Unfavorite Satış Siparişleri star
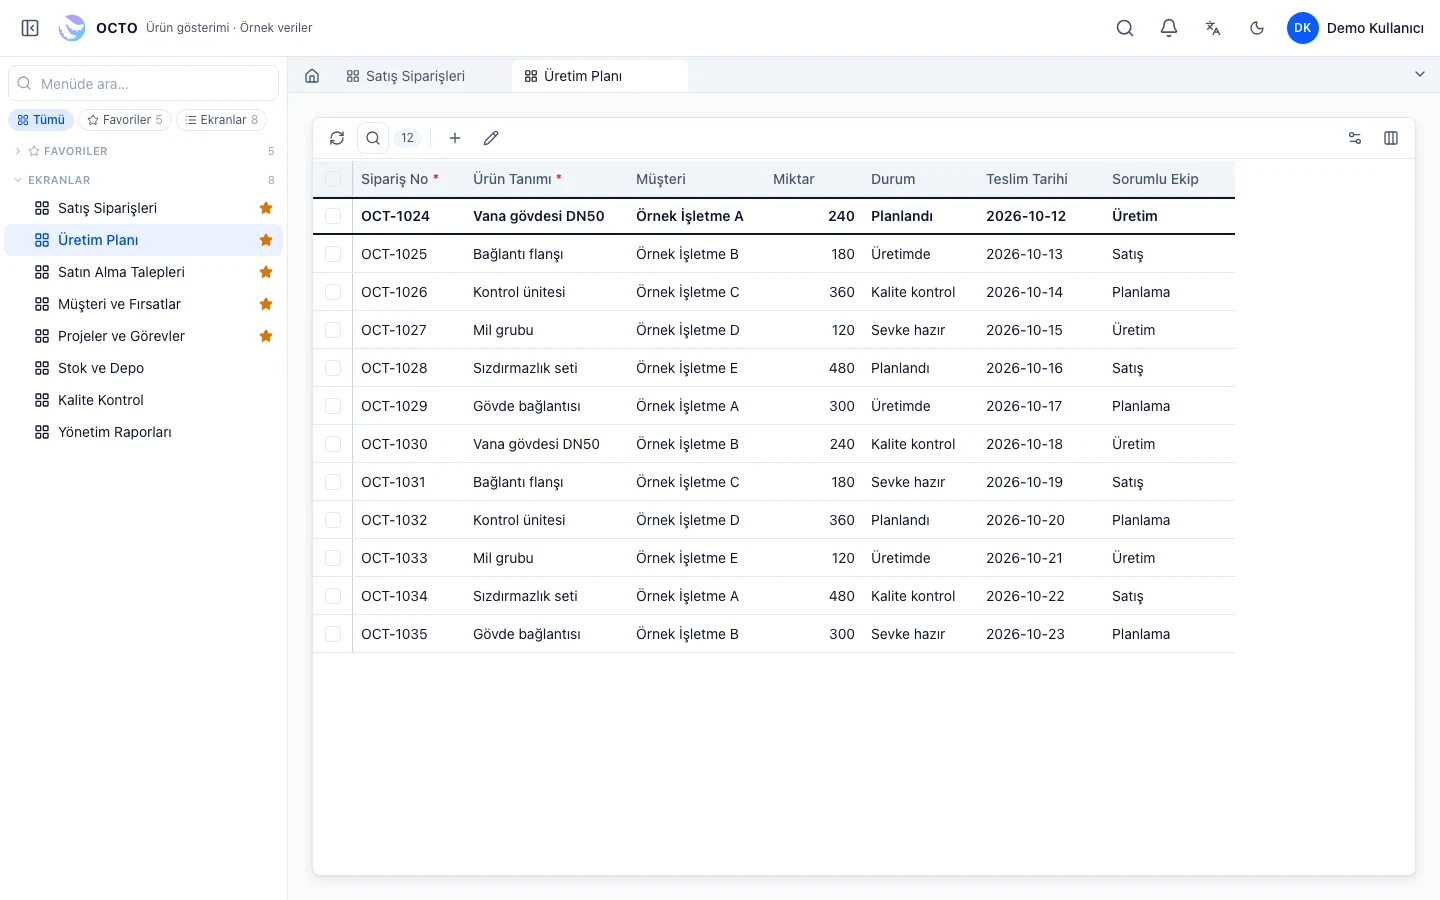 point(266,208)
